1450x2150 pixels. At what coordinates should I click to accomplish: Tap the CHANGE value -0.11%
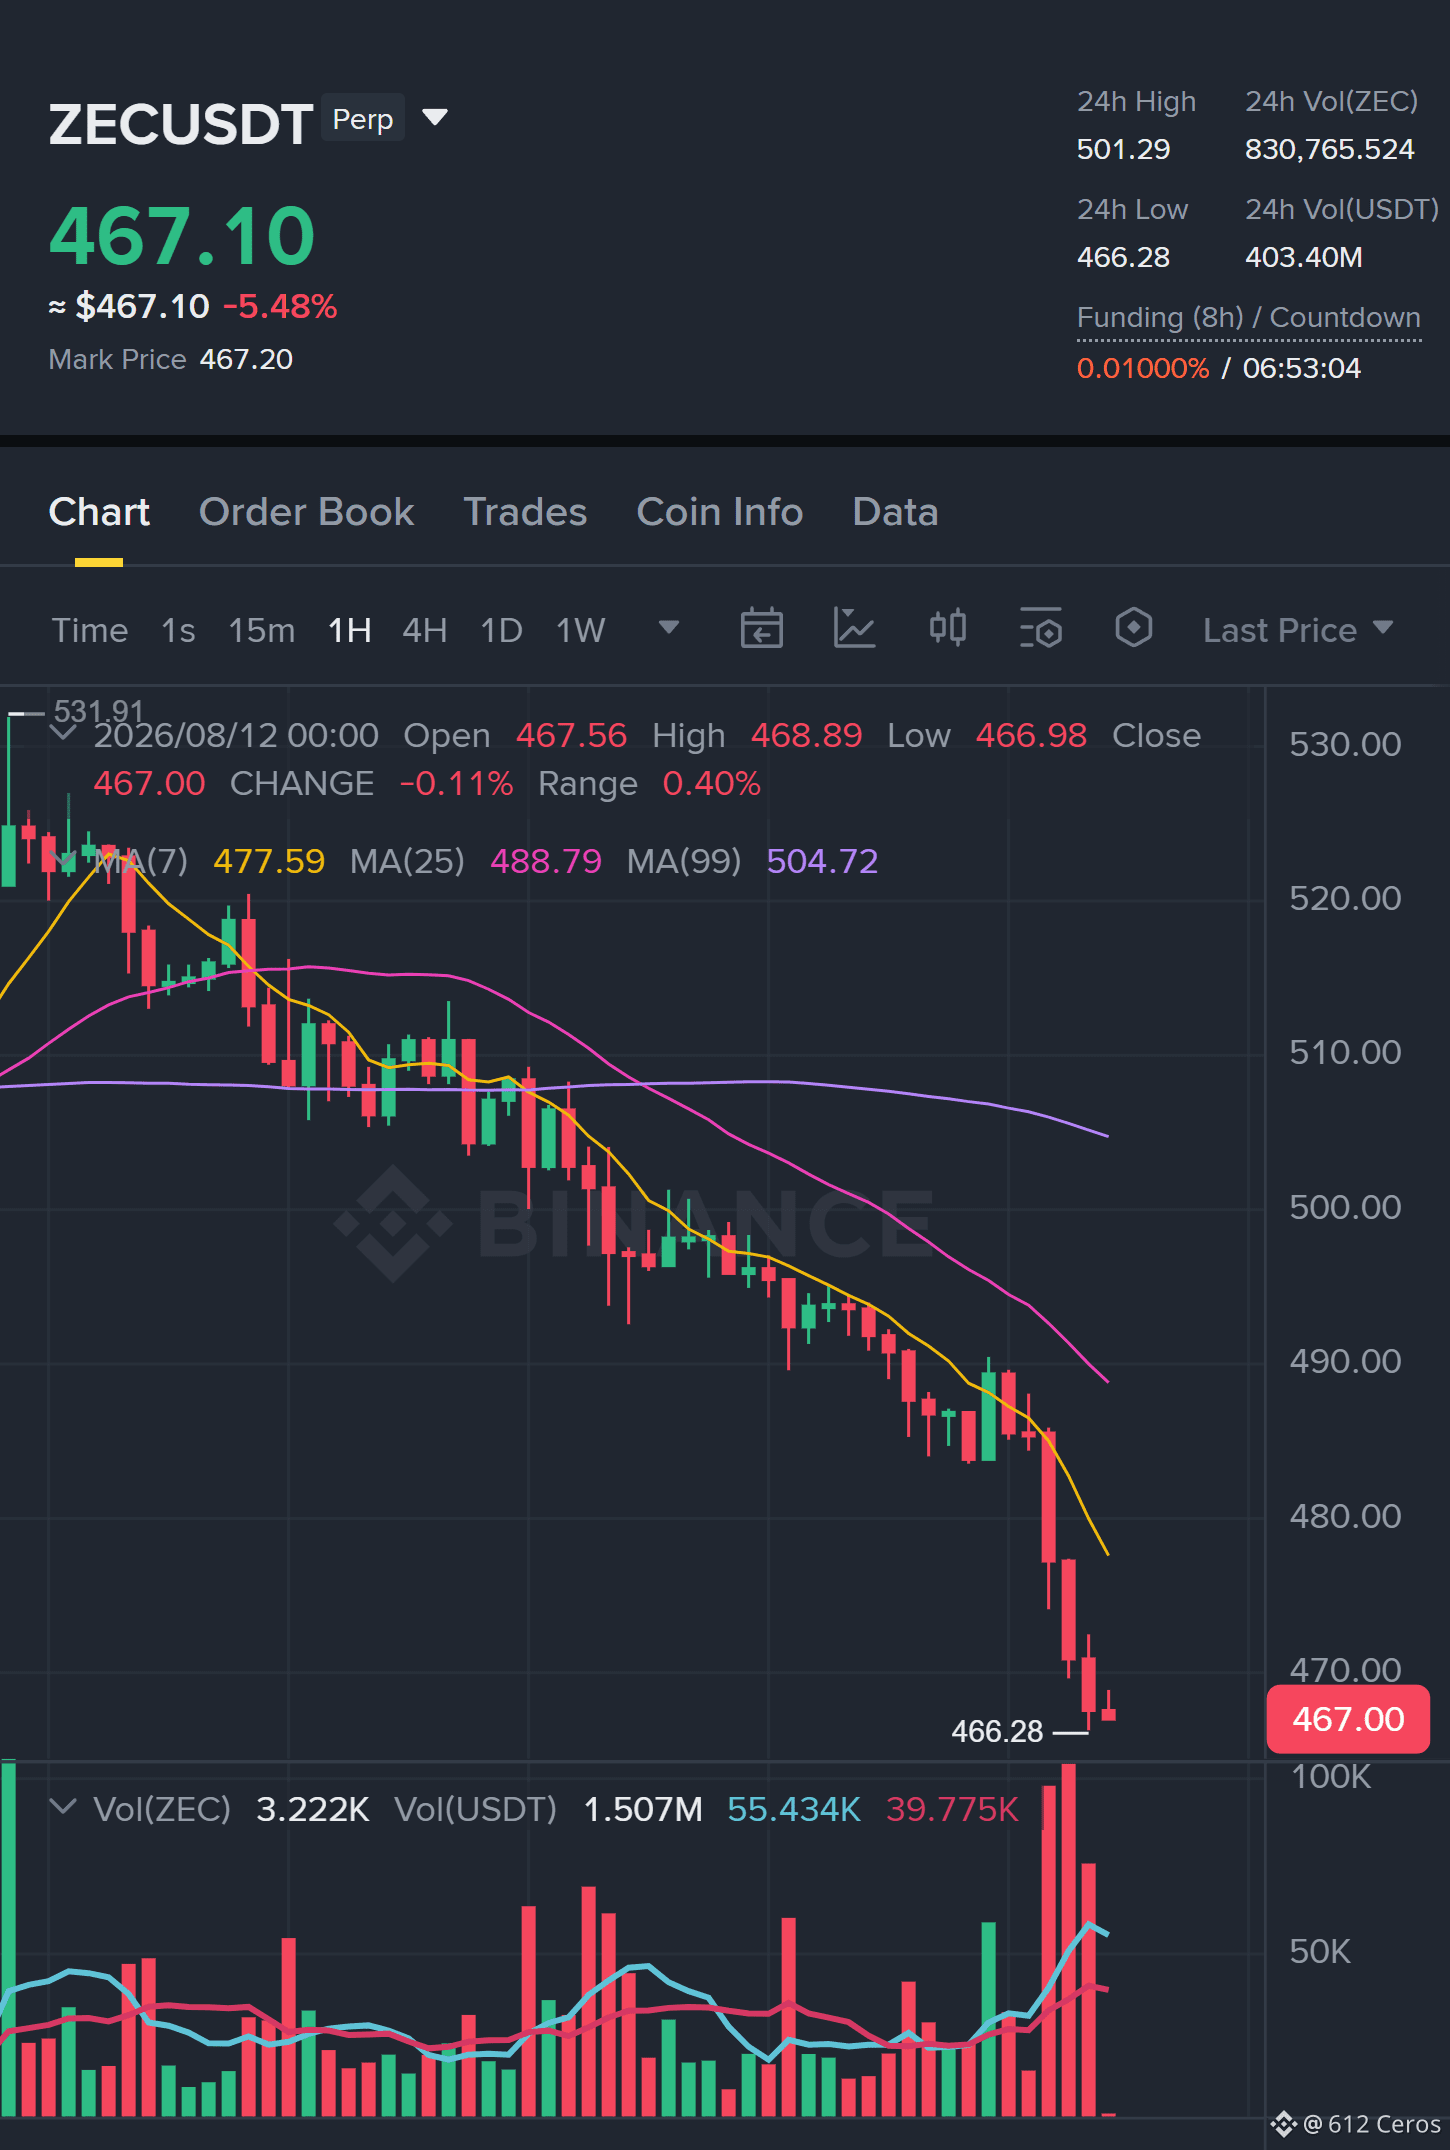456,783
